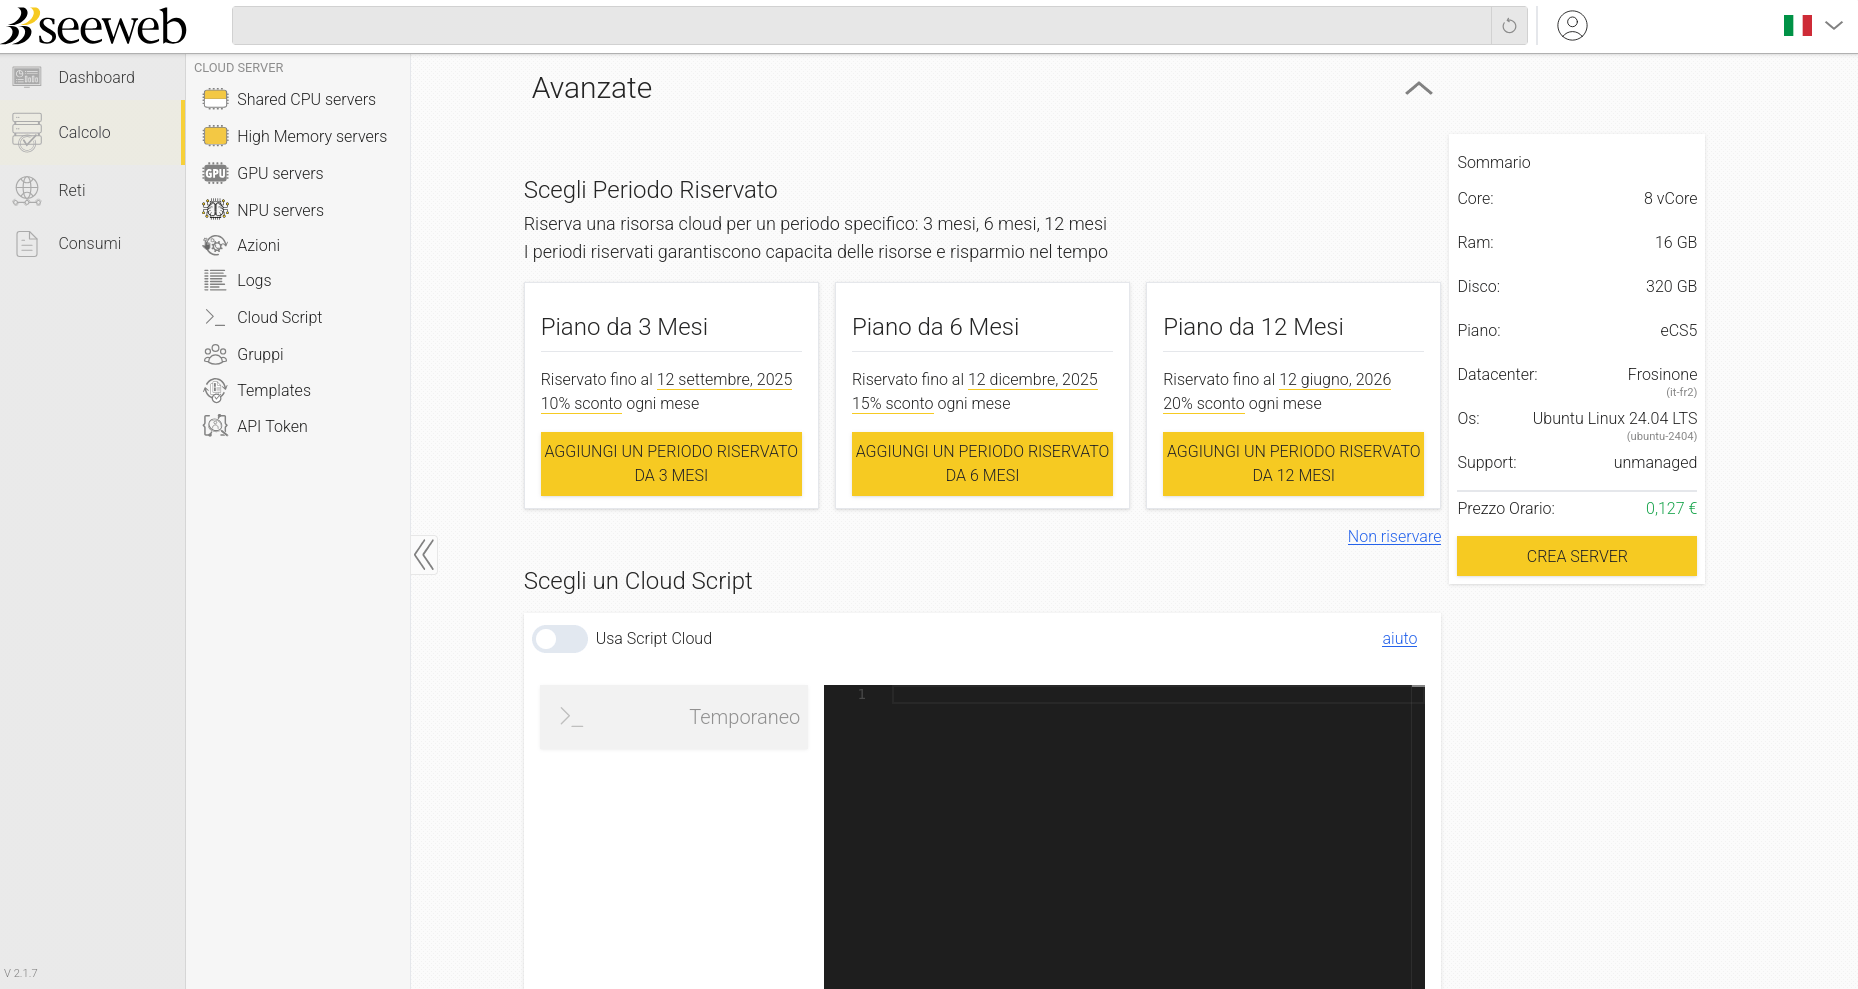
Task: Click the Seeweb logo
Action: [x=94, y=26]
